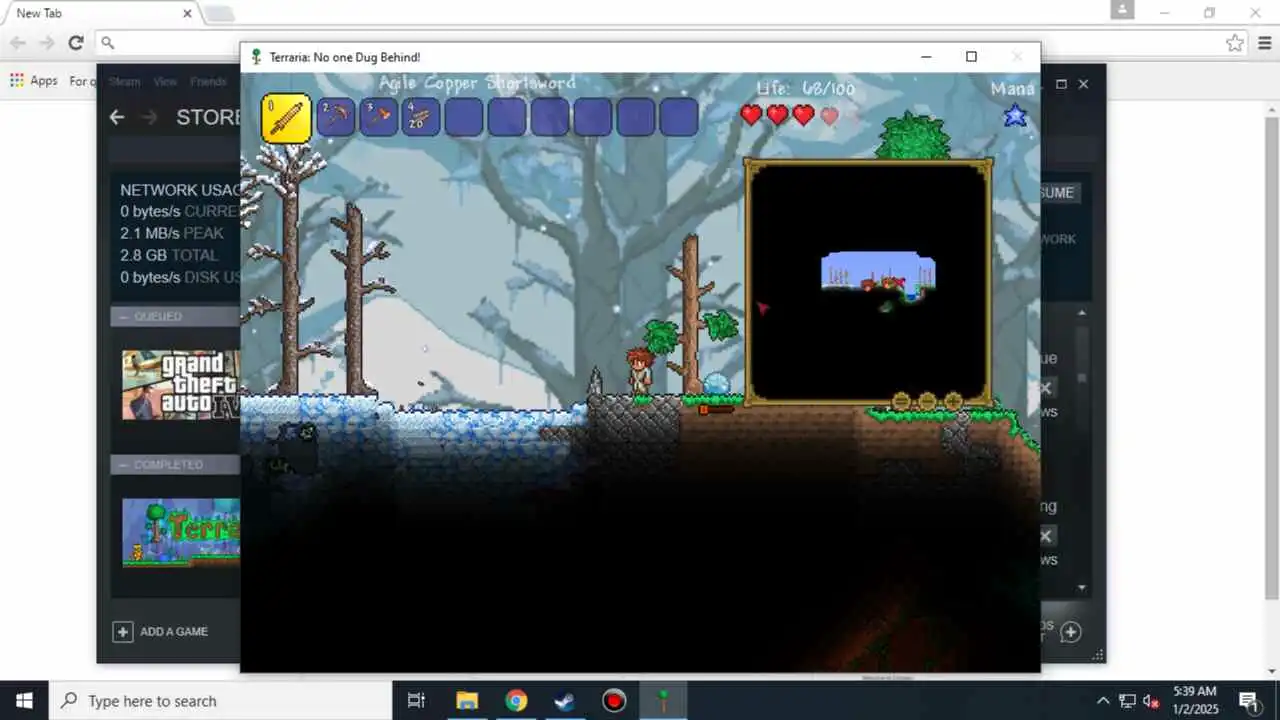Click the first full life heart
The image size is (1280, 720).
click(x=751, y=115)
